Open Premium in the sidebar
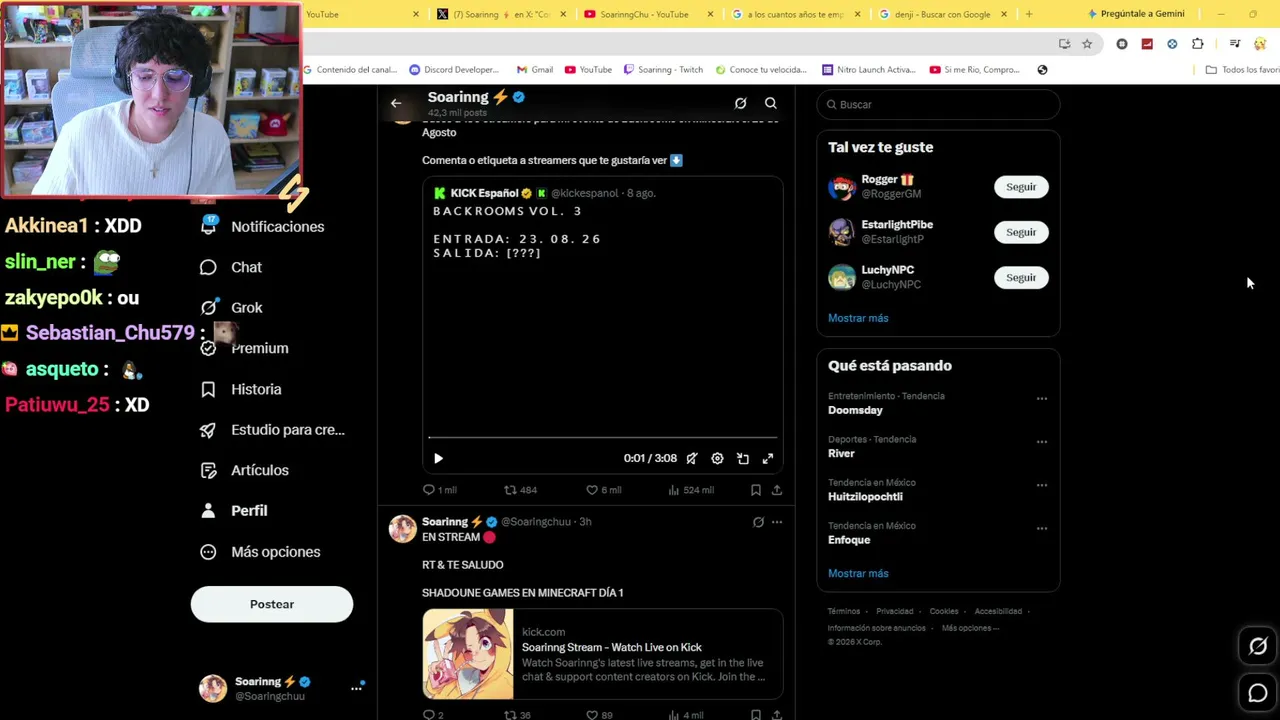The image size is (1280, 720). click(244, 348)
